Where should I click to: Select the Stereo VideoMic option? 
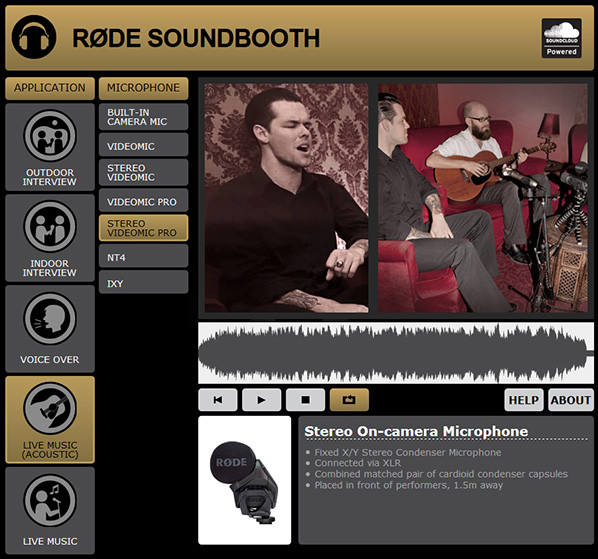click(143, 172)
